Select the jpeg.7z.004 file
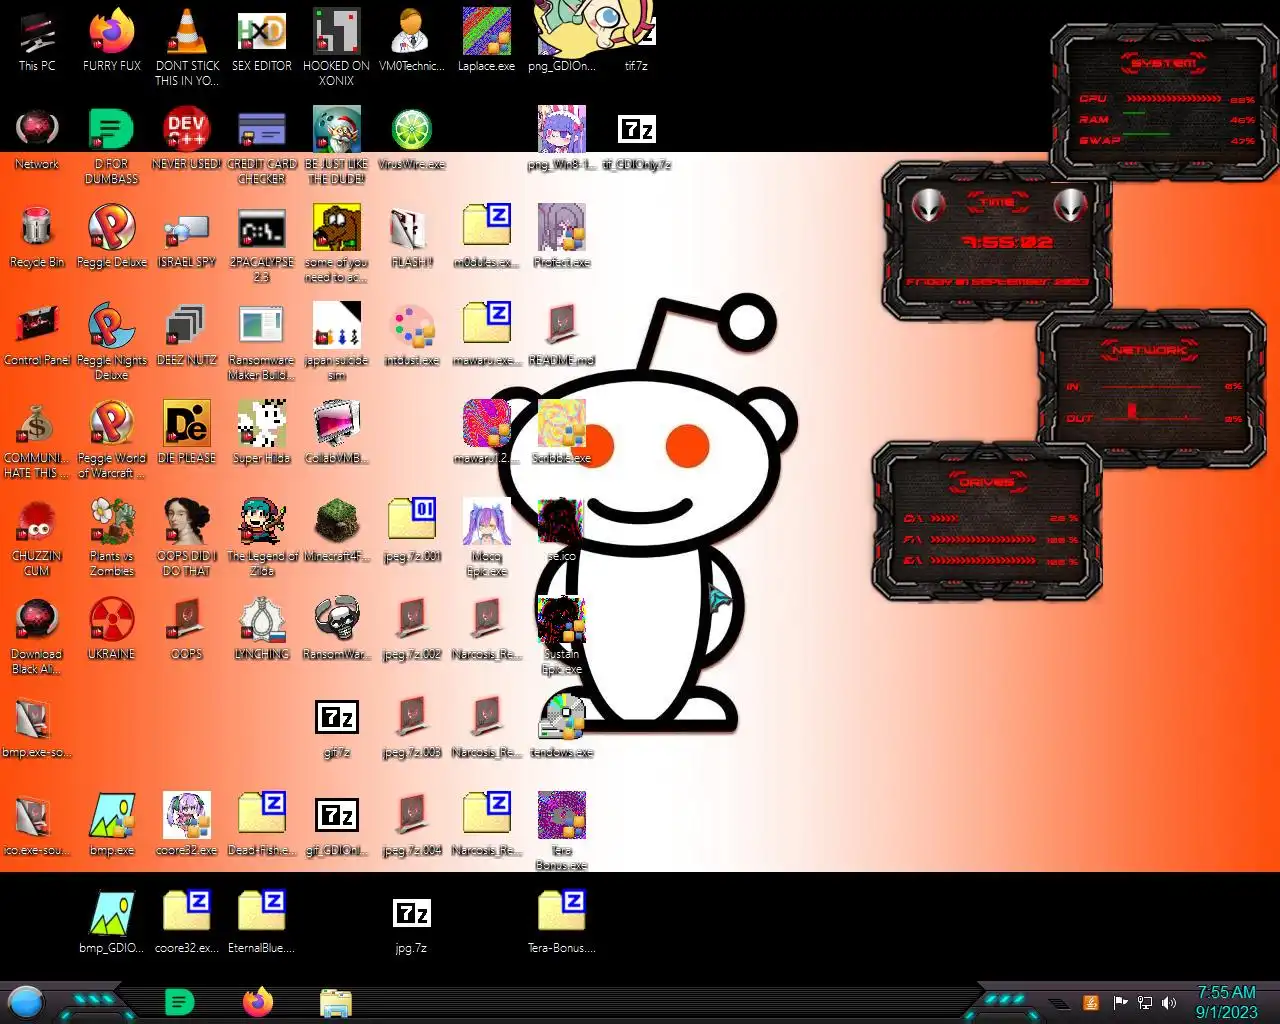Image resolution: width=1280 pixels, height=1024 pixels. [412, 825]
